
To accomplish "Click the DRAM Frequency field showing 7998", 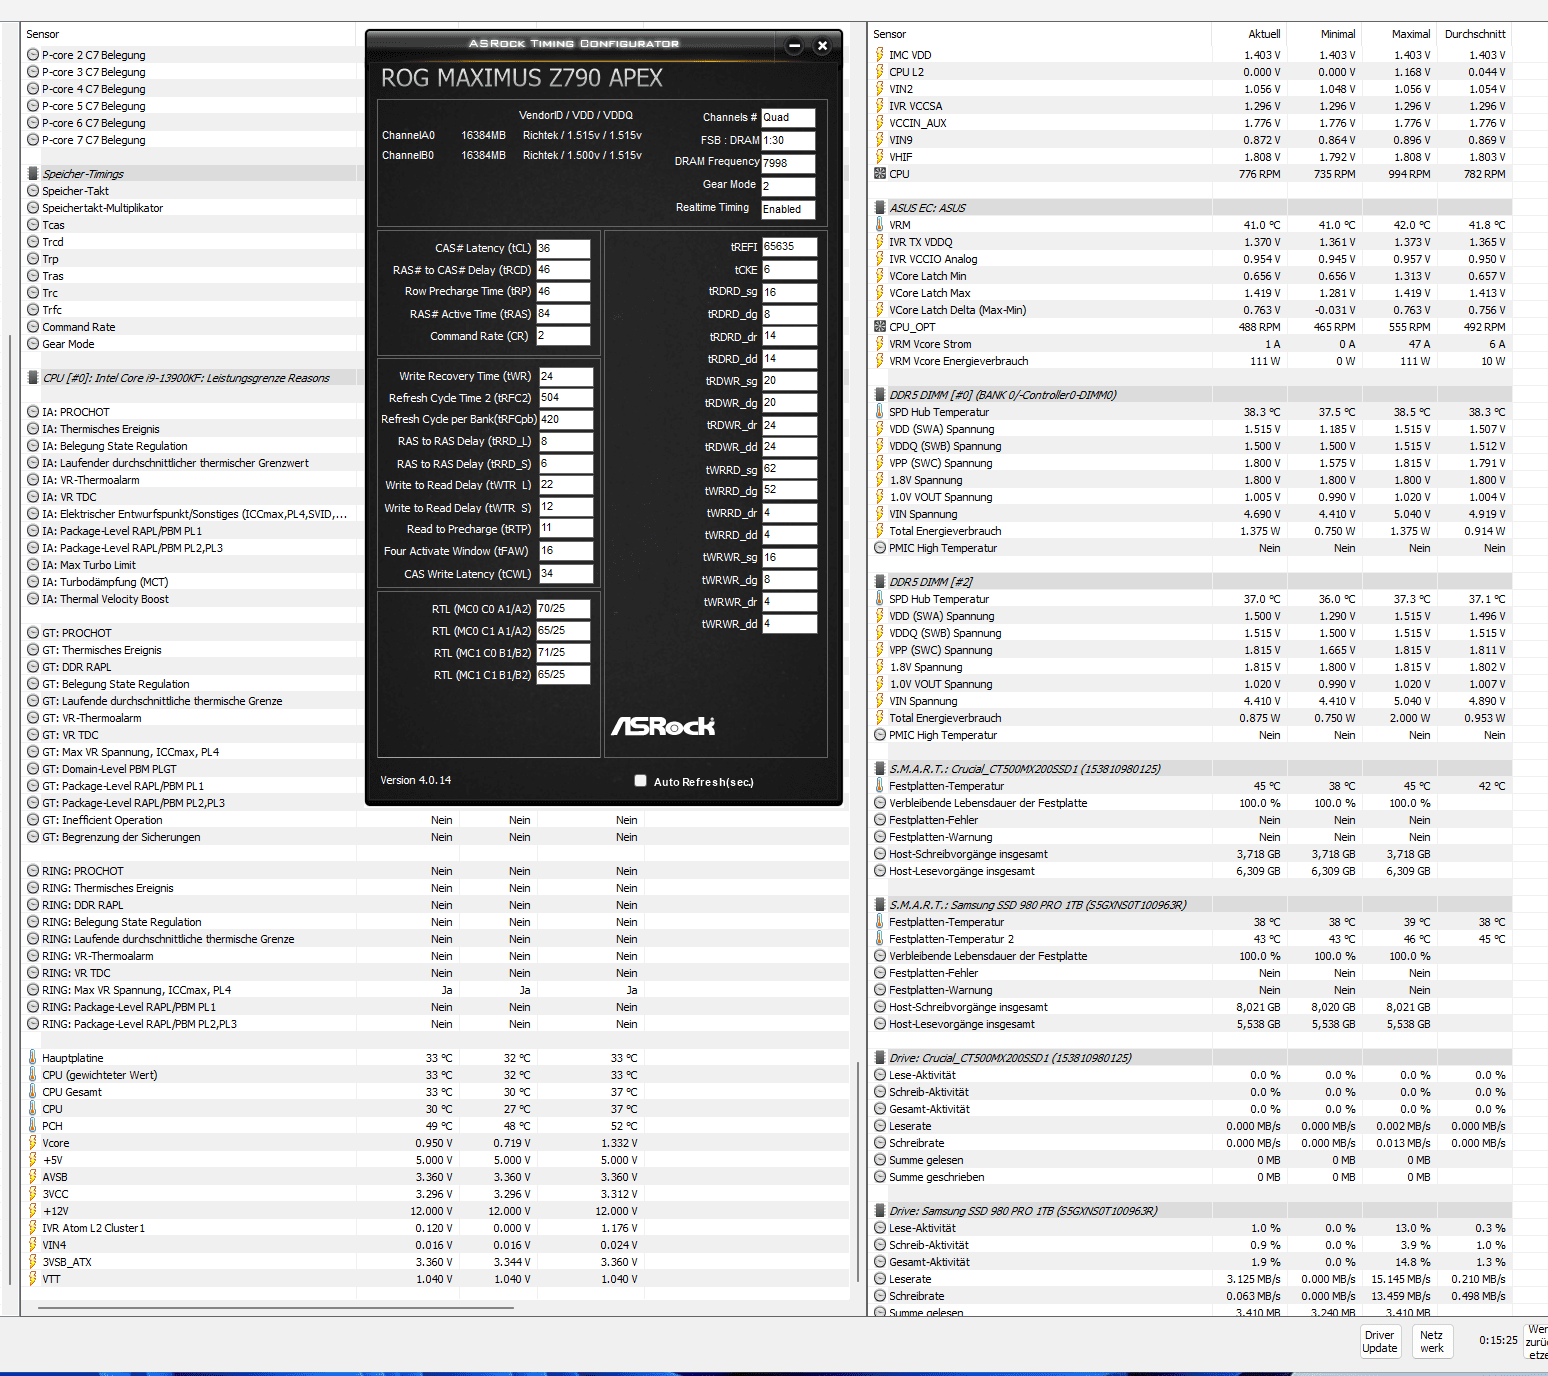I will tap(788, 163).
